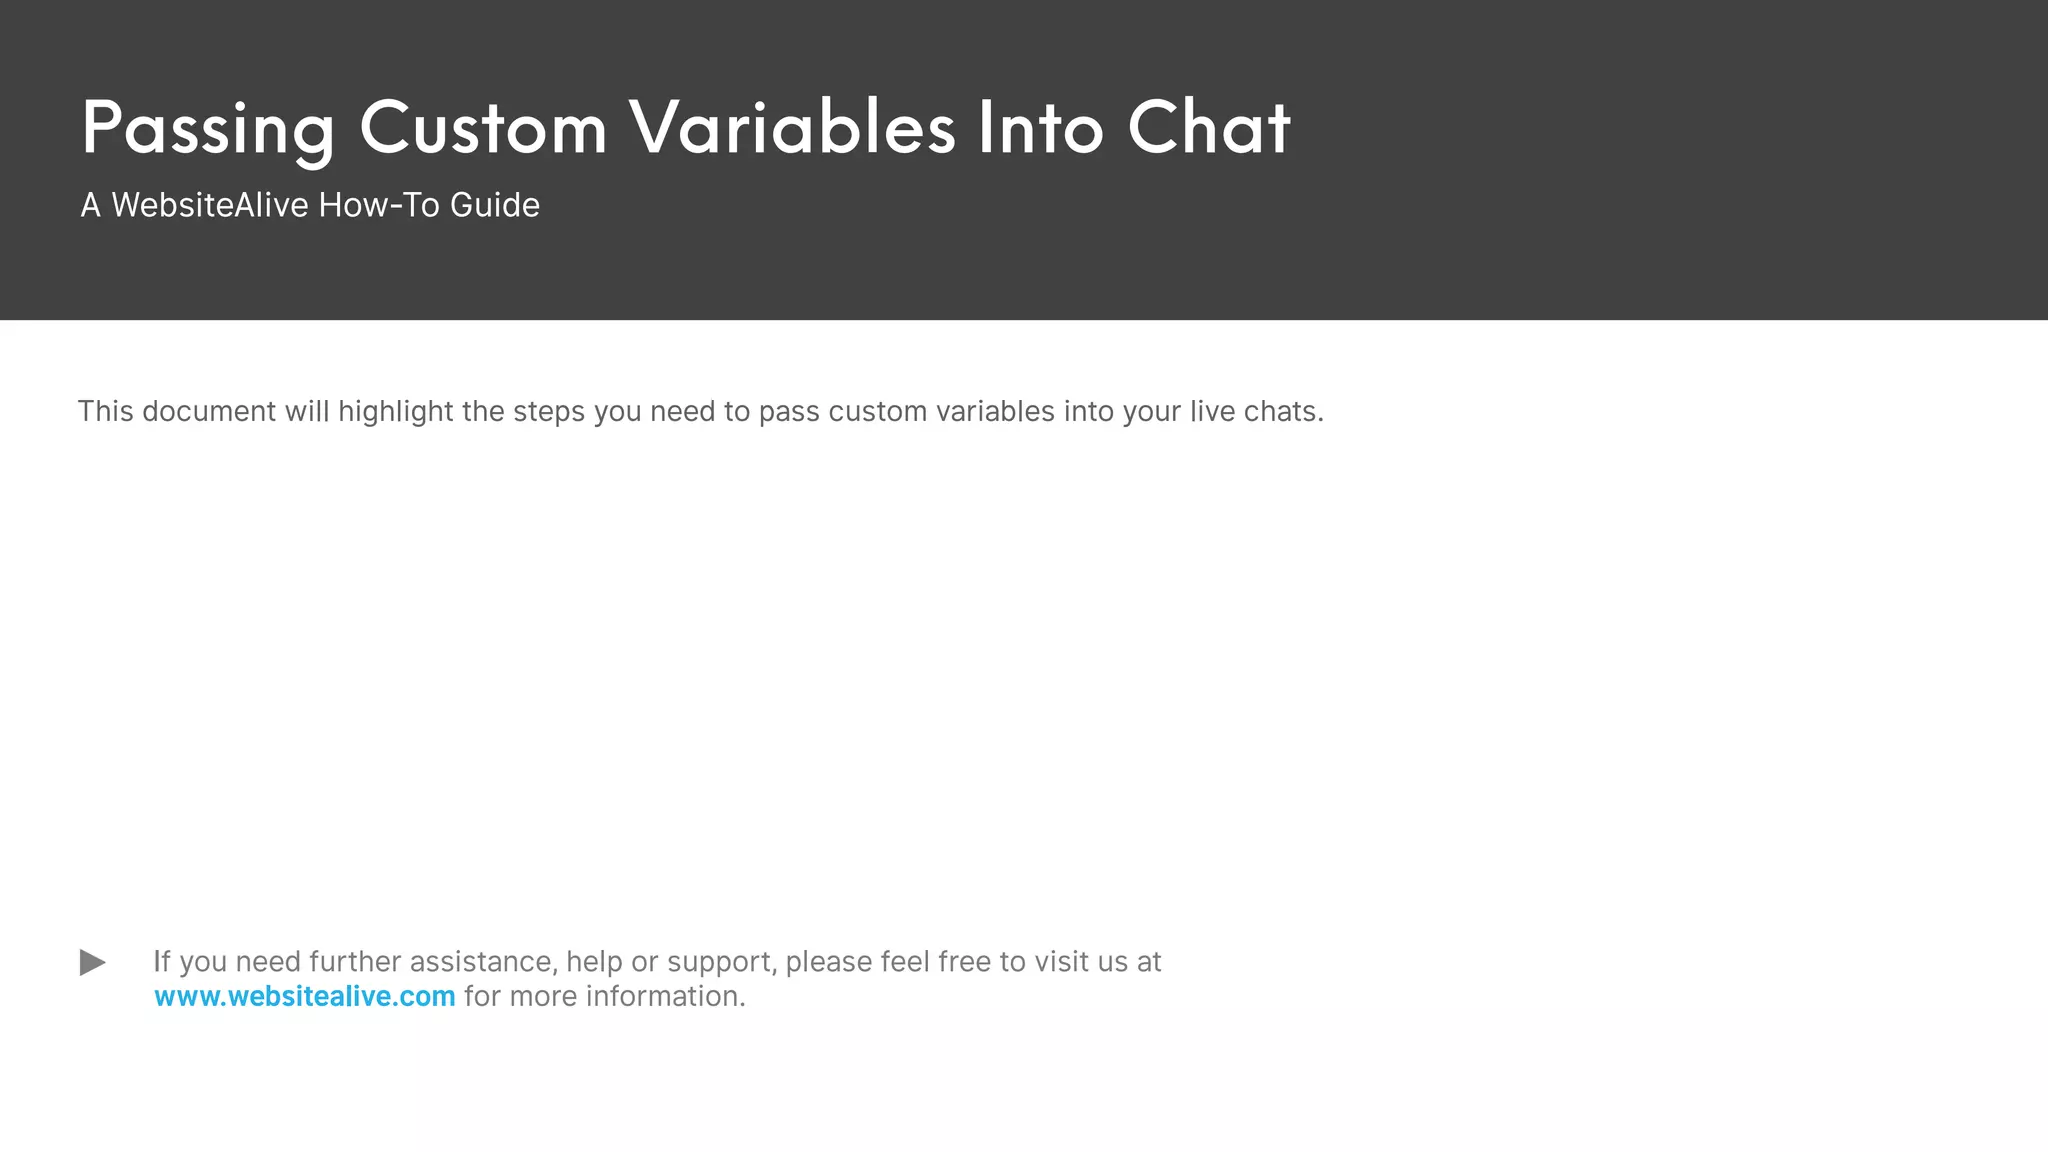Viewport: 2048px width, 1152px height.
Task: Click the text 'for more information.'
Action: (x=605, y=997)
